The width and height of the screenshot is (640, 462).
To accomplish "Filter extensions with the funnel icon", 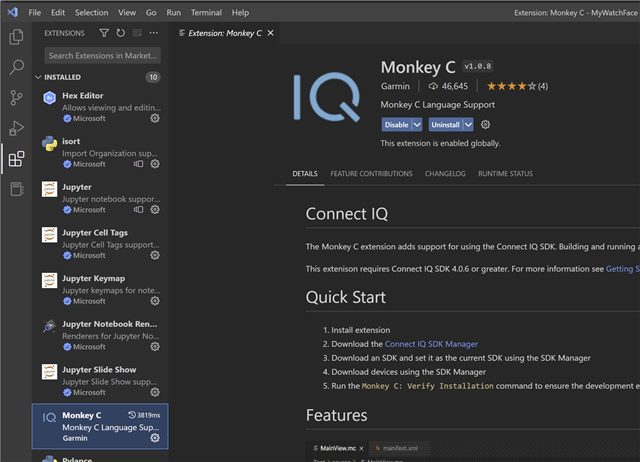I will point(104,33).
